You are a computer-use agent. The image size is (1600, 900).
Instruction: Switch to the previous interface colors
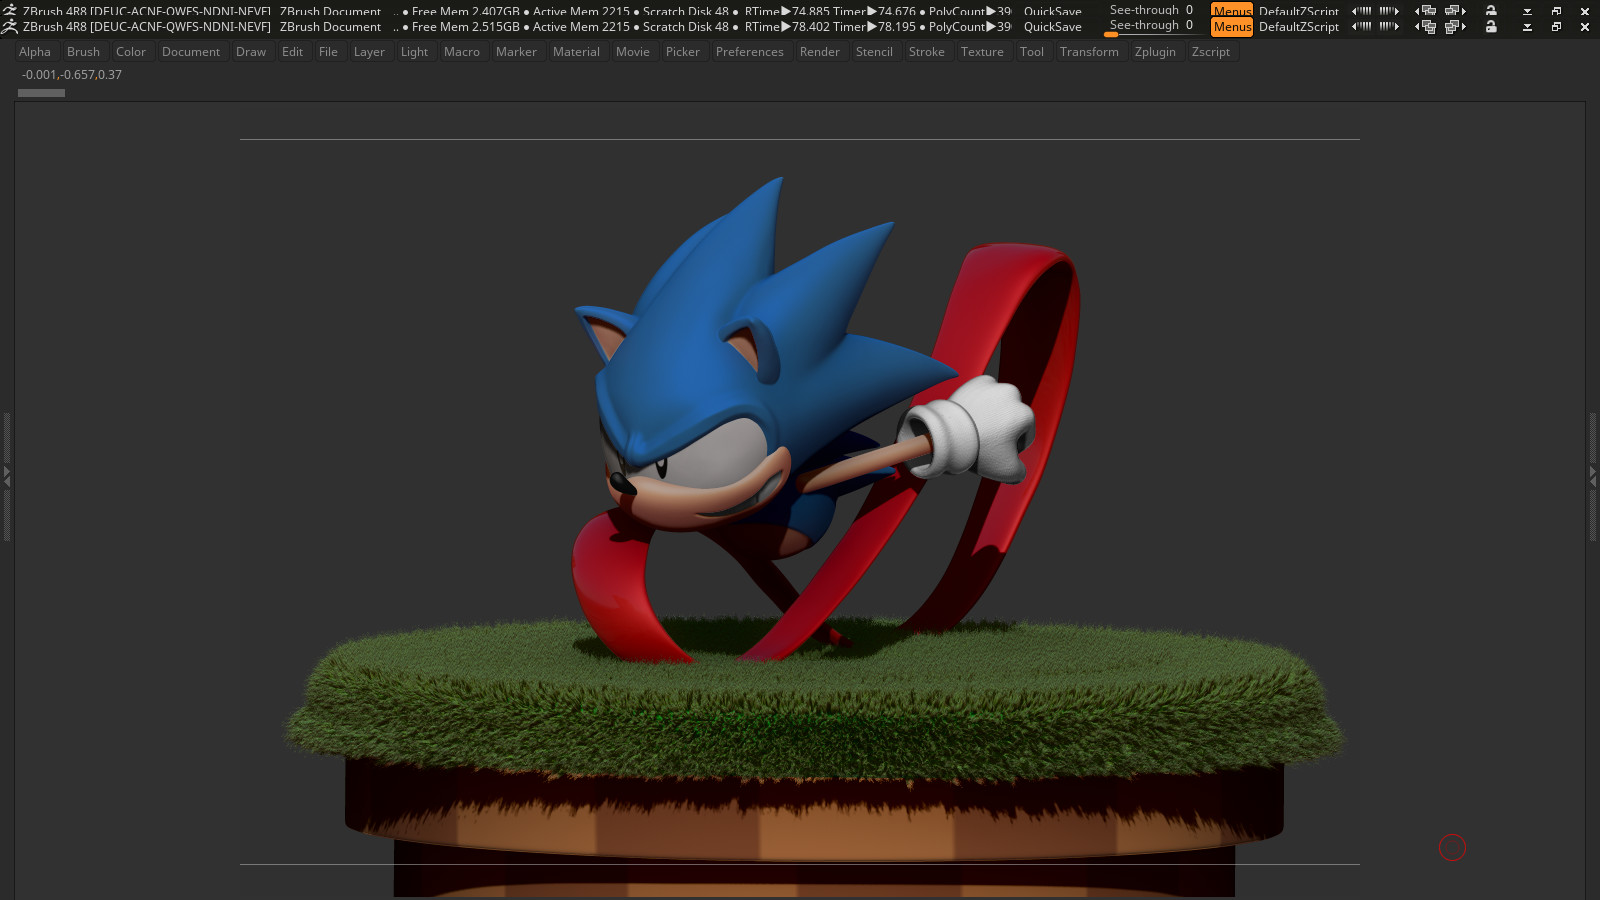pos(1362,27)
